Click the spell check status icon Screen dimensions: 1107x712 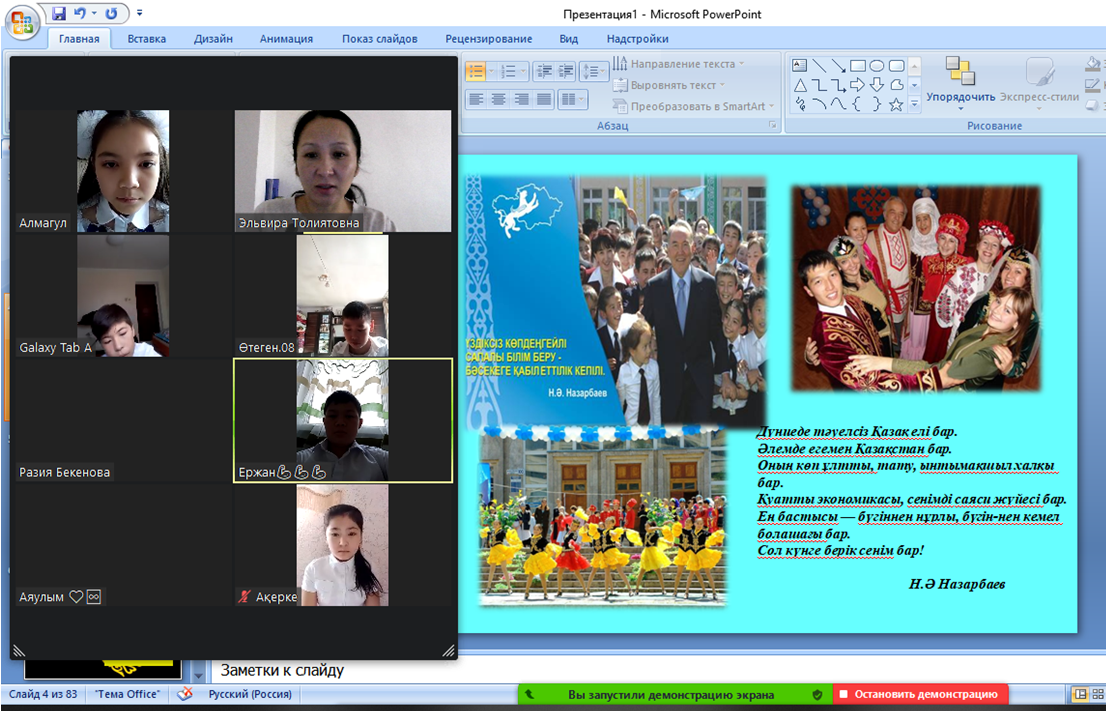(x=184, y=694)
